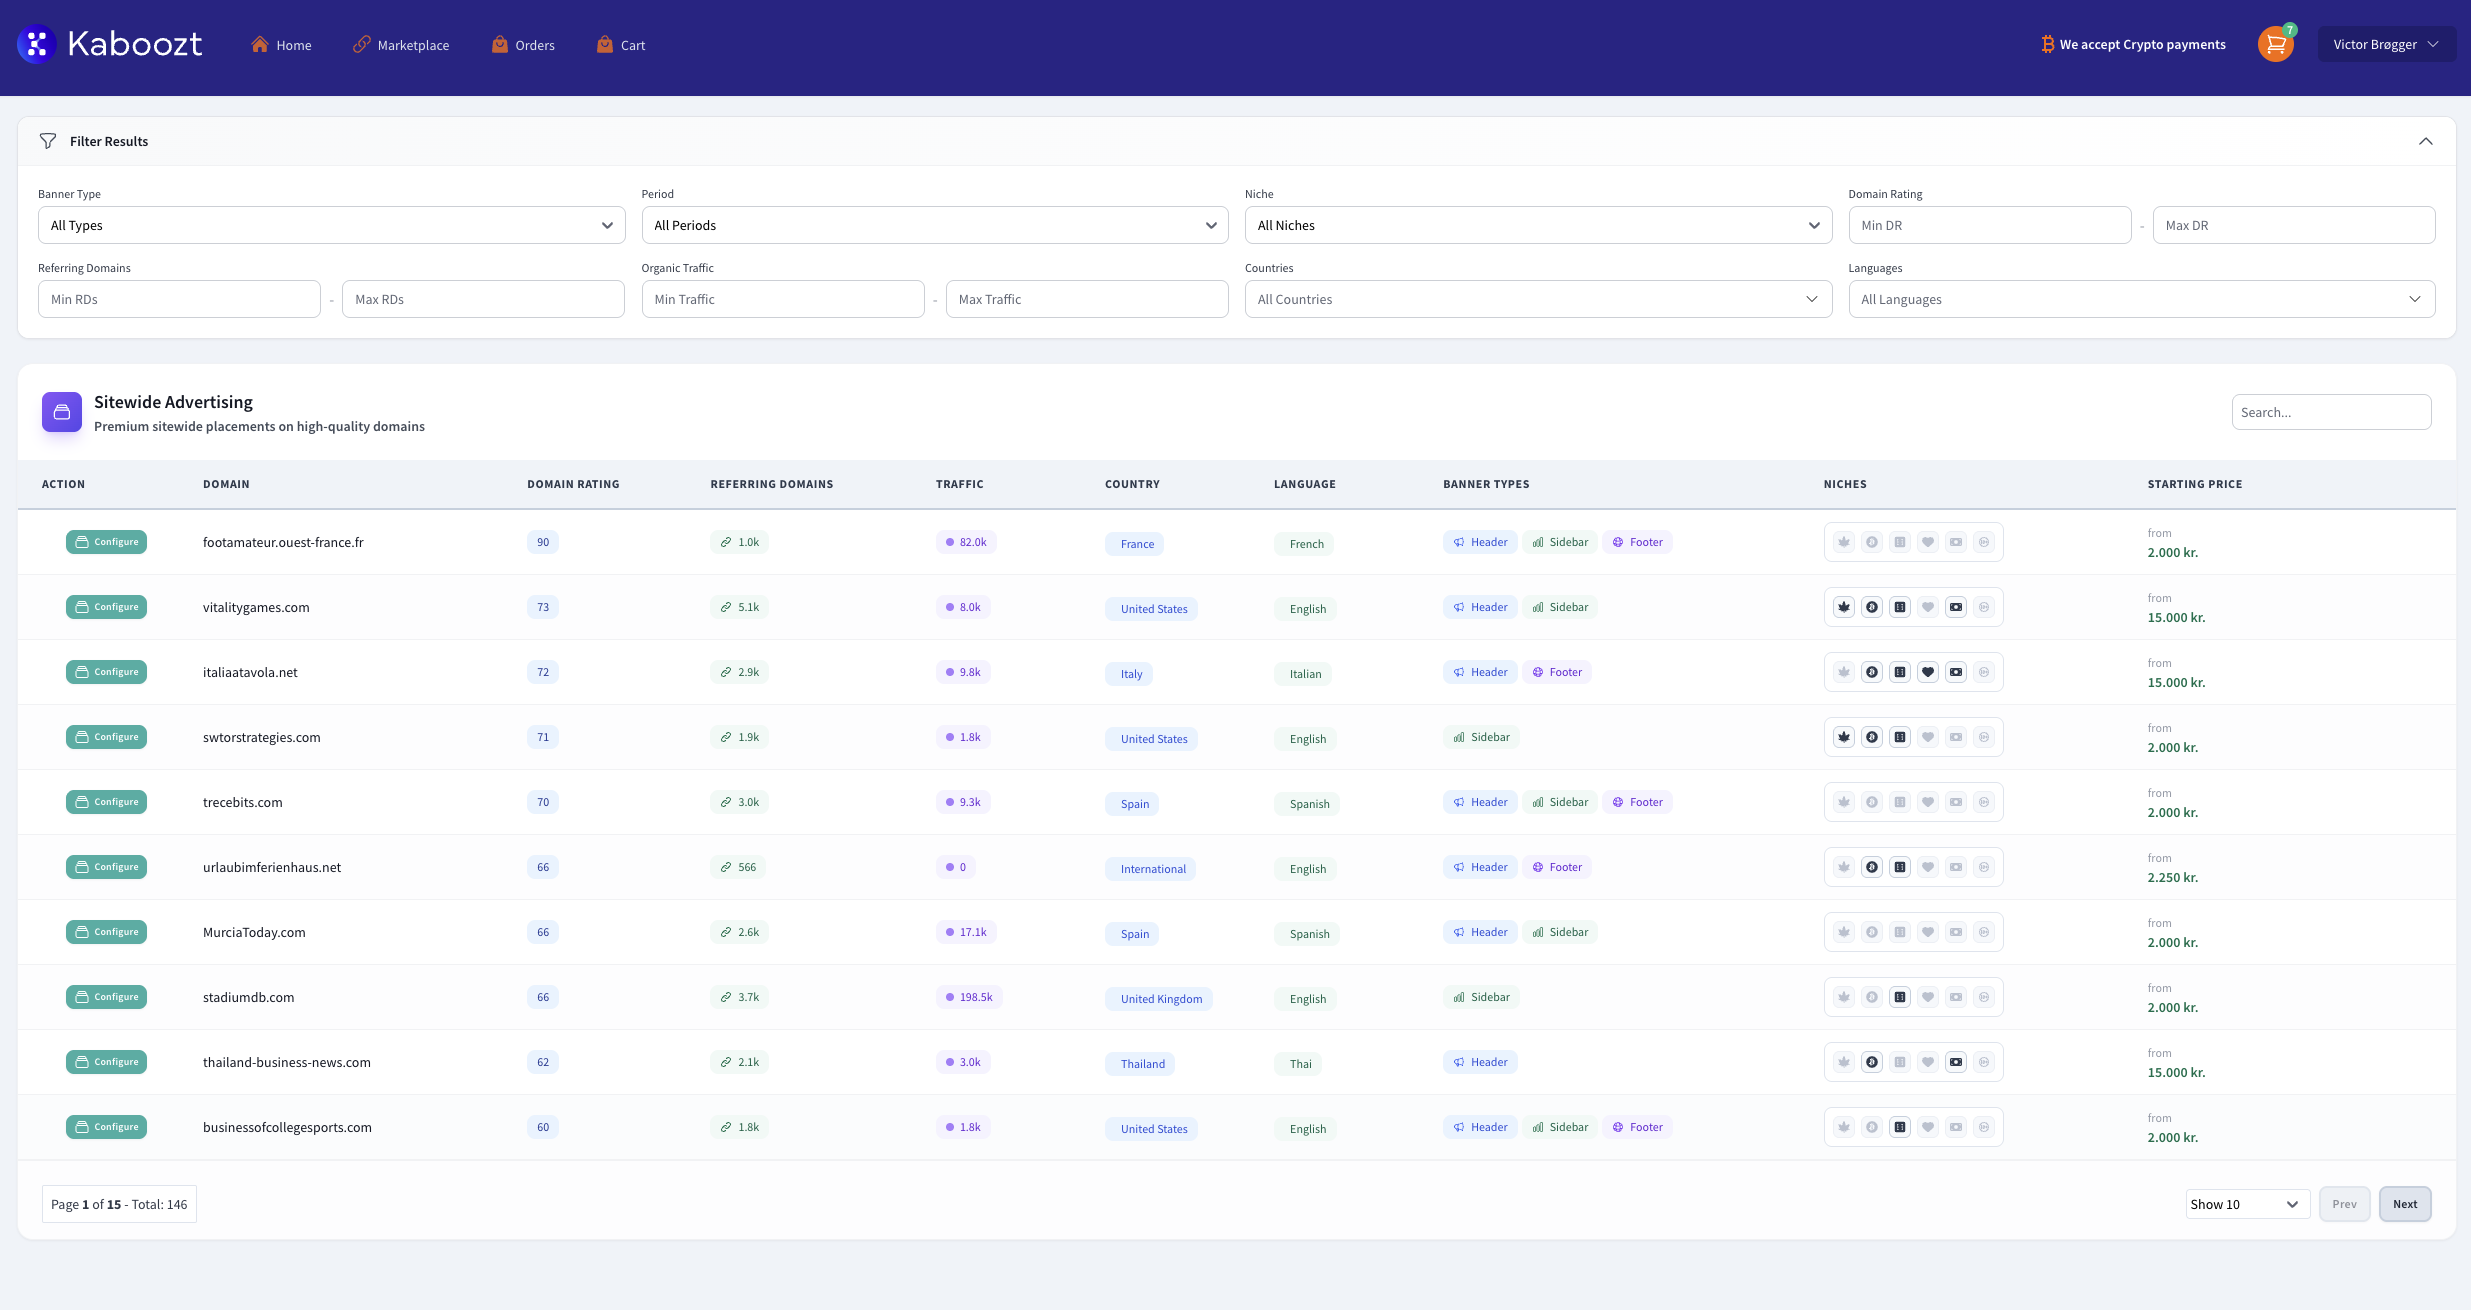The height and width of the screenshot is (1310, 2471).
Task: Expand the All Countries selector
Action: (x=1538, y=298)
